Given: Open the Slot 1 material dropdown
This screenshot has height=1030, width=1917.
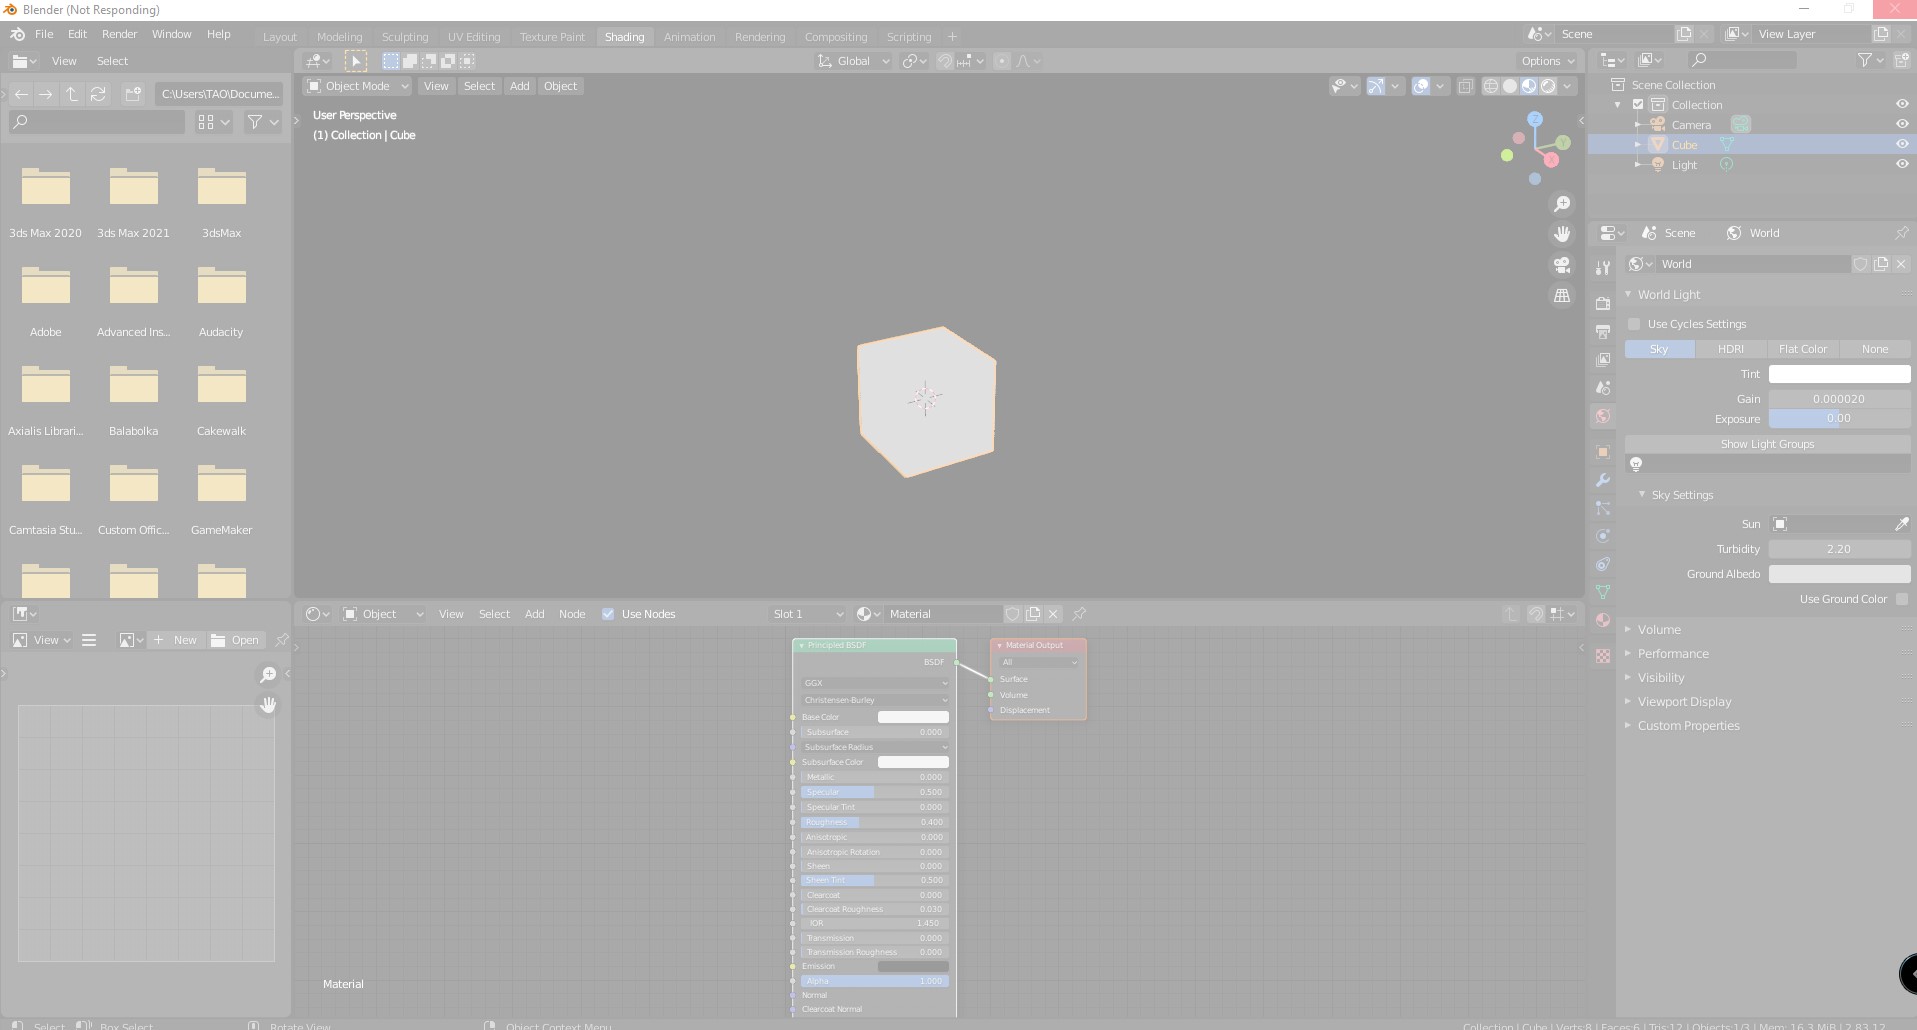Looking at the screenshot, I should click(807, 614).
